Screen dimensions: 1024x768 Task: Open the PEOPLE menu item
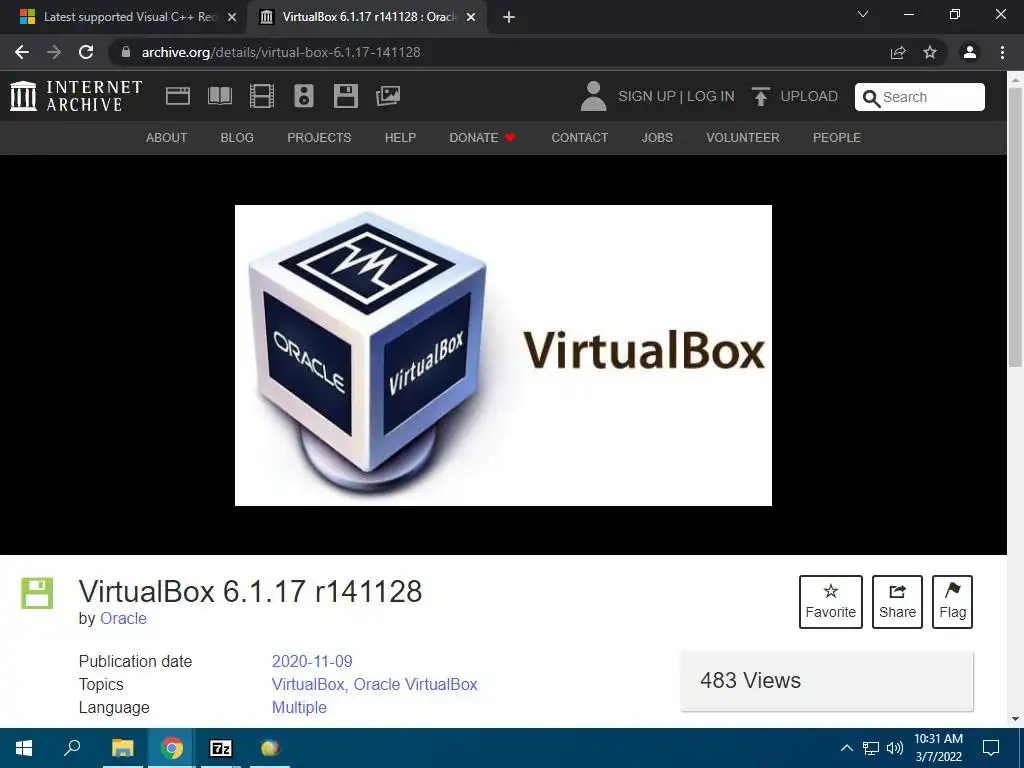click(837, 138)
